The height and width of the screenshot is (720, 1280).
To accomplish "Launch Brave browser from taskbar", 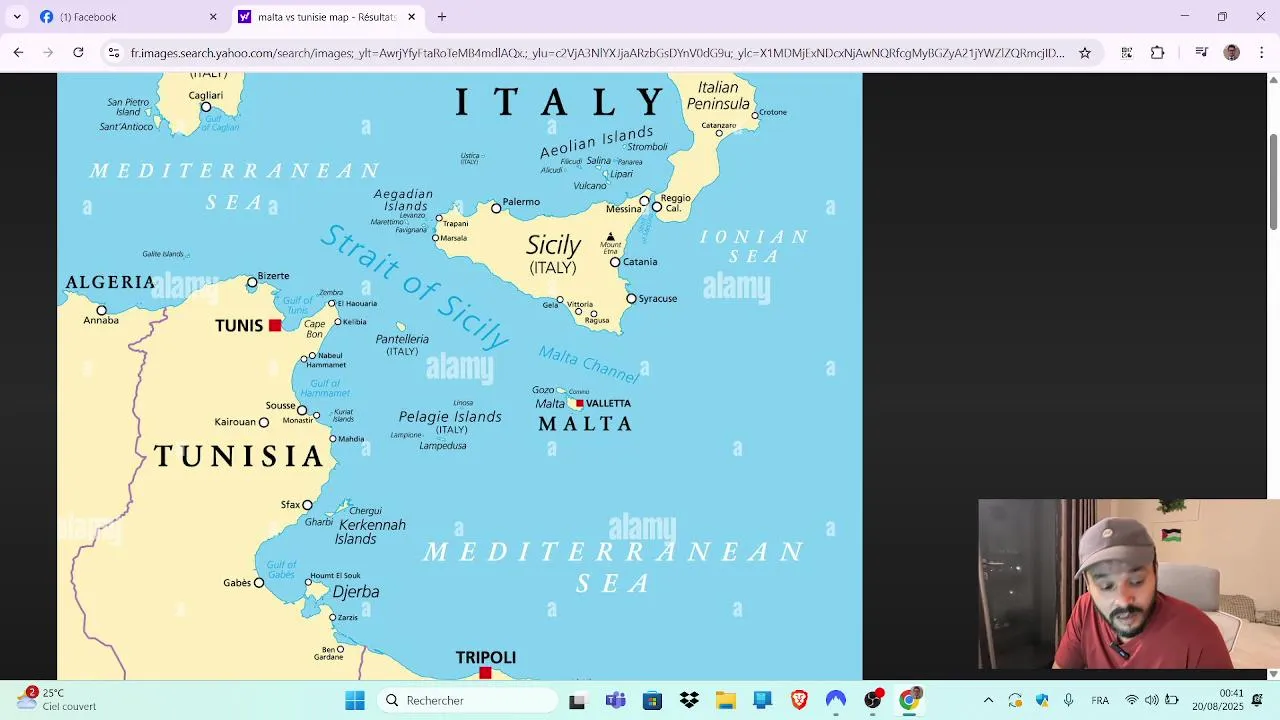I will pos(799,700).
